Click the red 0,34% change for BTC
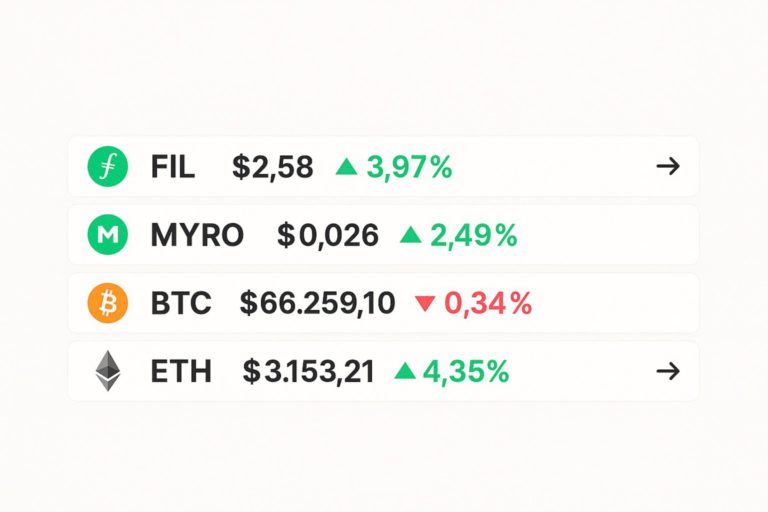 click(488, 303)
